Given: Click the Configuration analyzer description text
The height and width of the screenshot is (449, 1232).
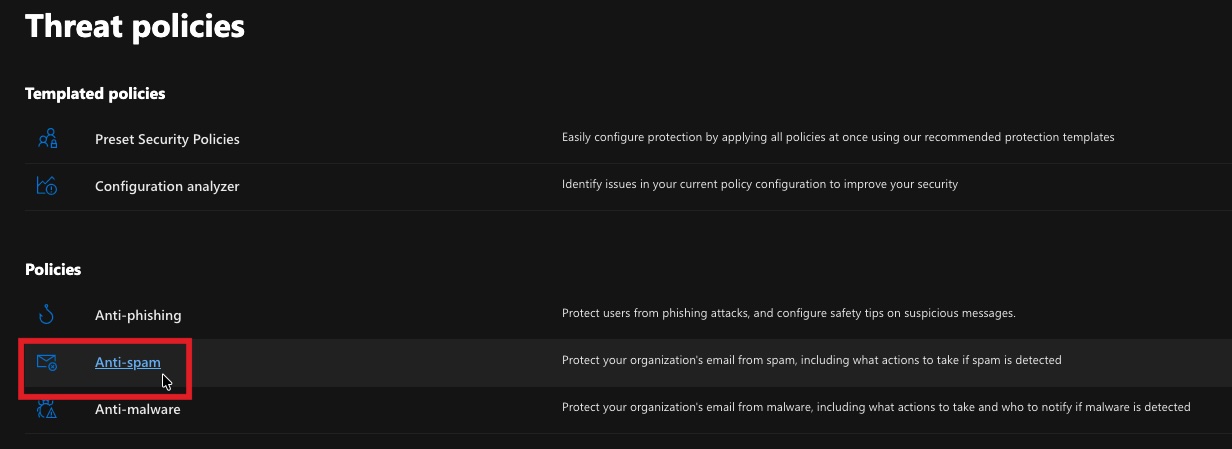Looking at the screenshot, I should click(759, 184).
